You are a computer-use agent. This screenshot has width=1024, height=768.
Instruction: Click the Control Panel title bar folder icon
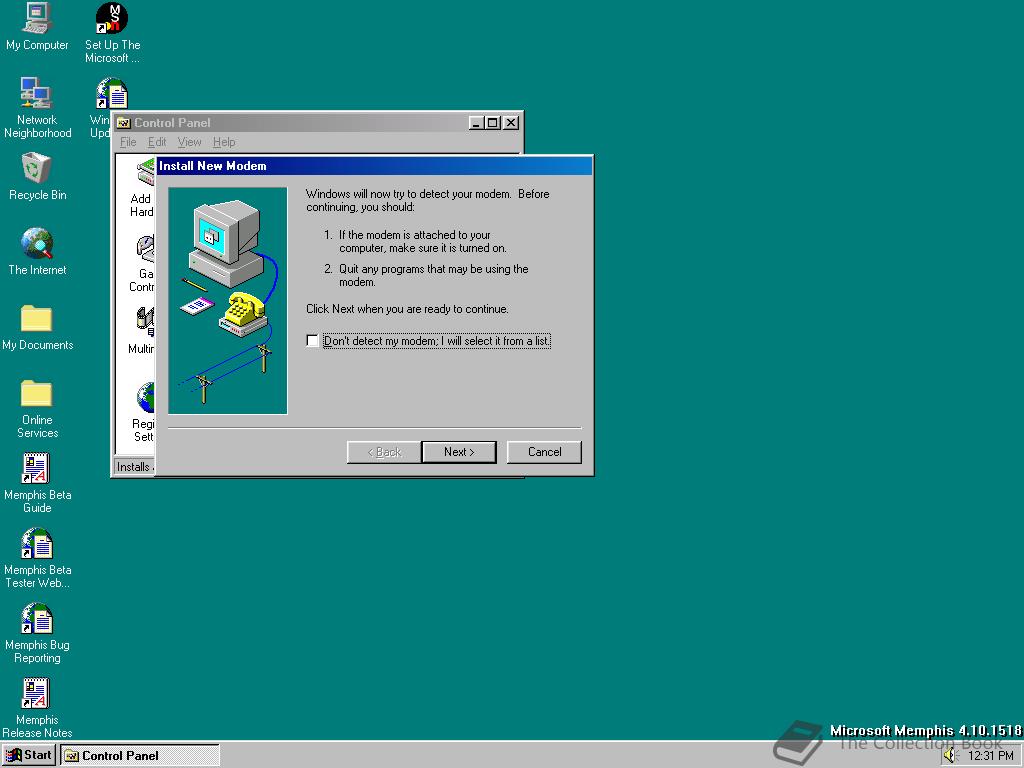(x=123, y=123)
